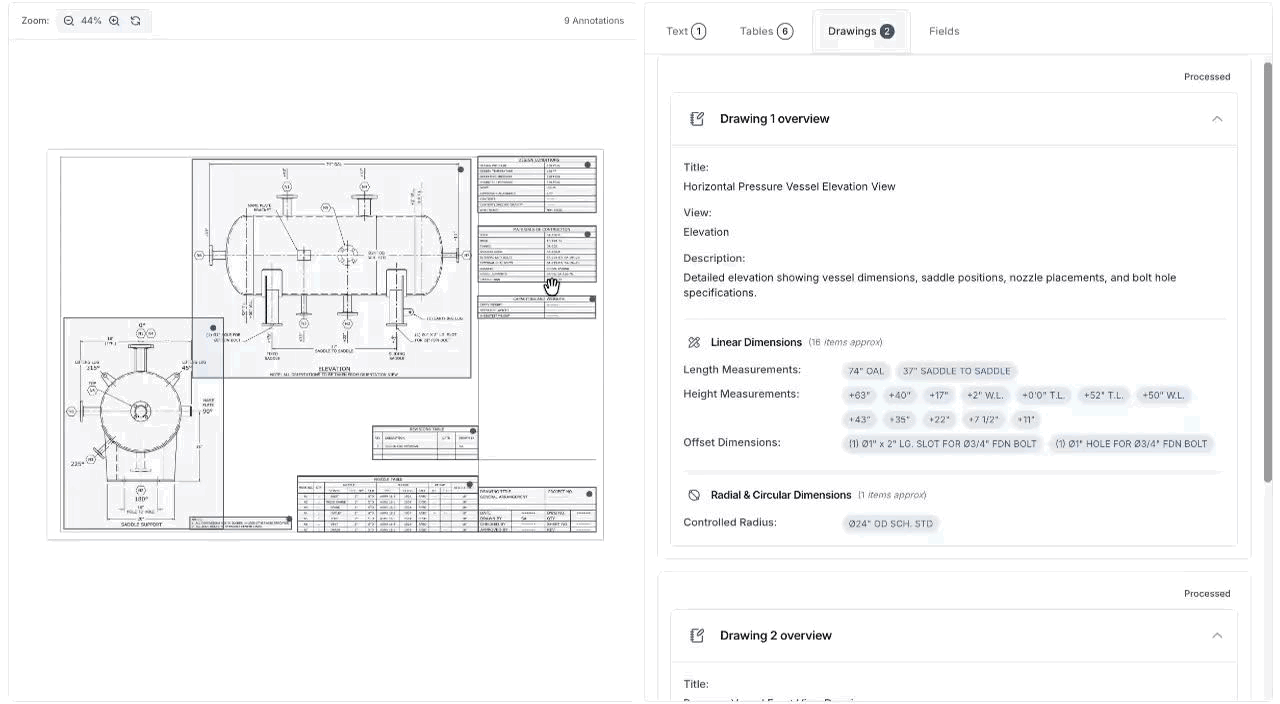Open the Tables tab
This screenshot has width=1280, height=704.
tap(766, 31)
